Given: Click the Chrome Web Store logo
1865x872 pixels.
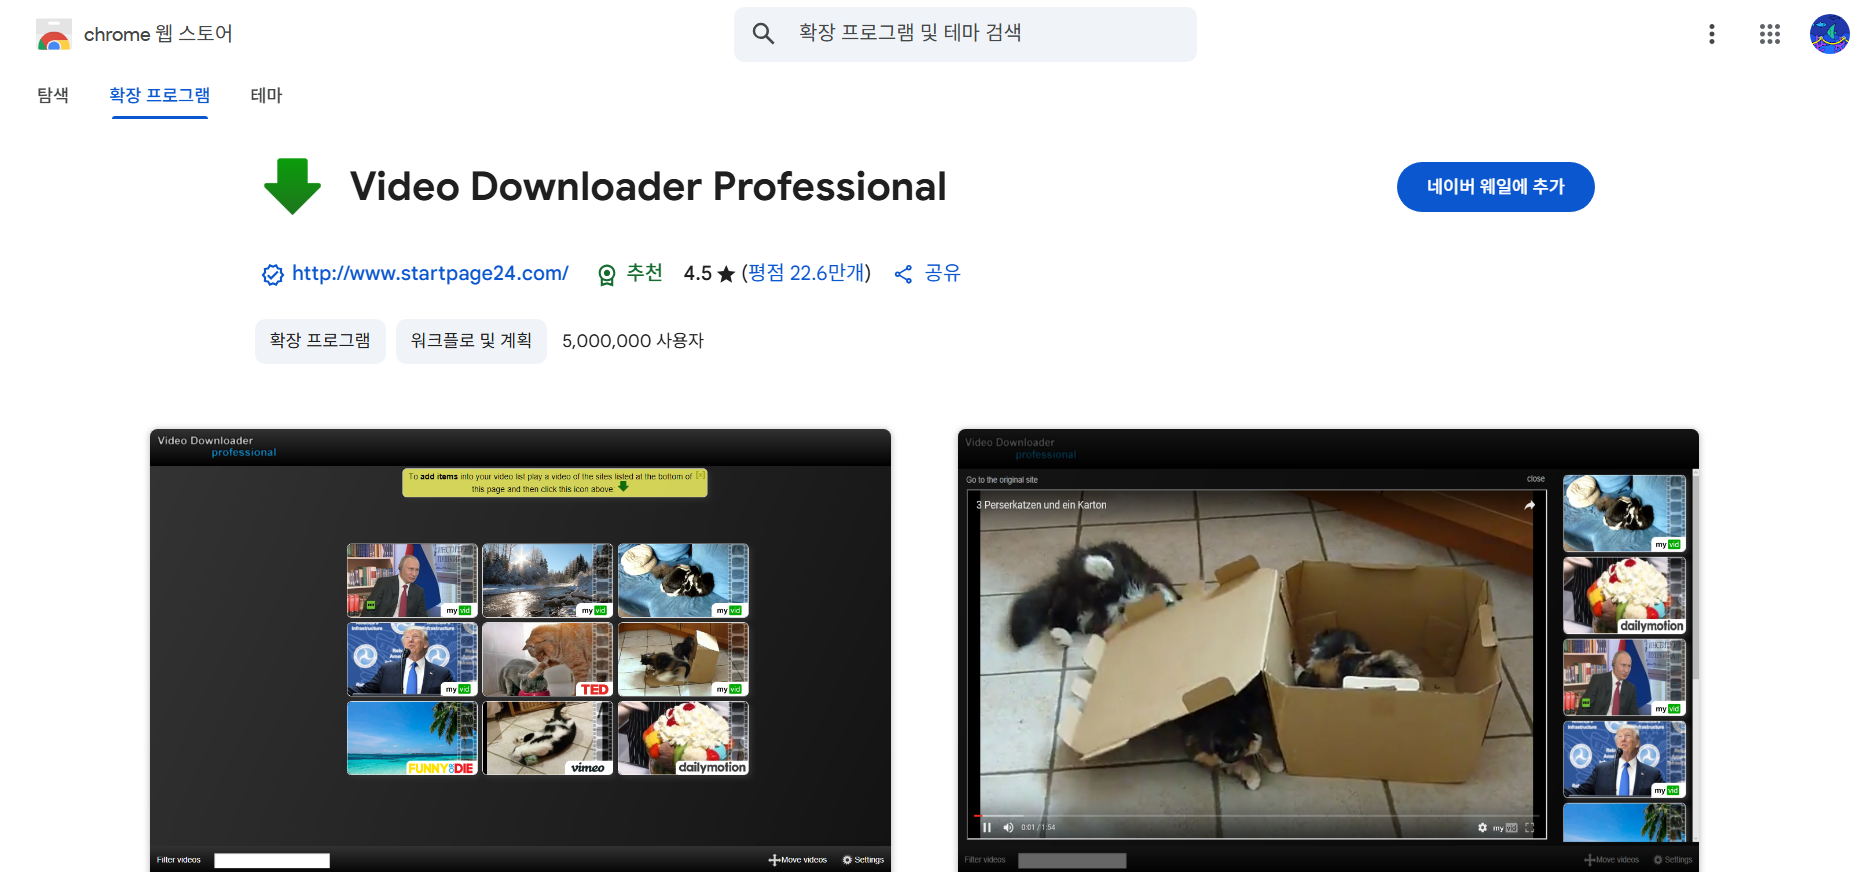Looking at the screenshot, I should point(53,34).
